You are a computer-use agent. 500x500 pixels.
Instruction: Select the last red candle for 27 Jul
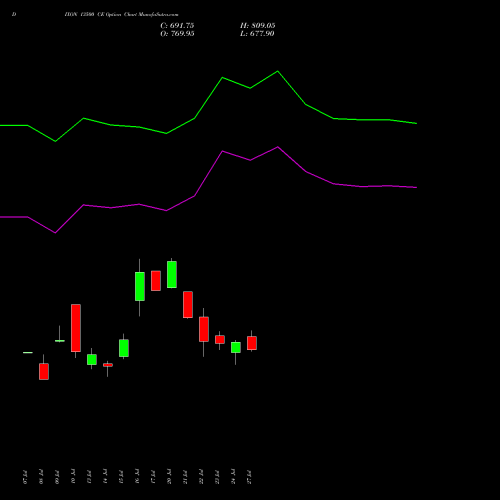[x=252, y=343]
